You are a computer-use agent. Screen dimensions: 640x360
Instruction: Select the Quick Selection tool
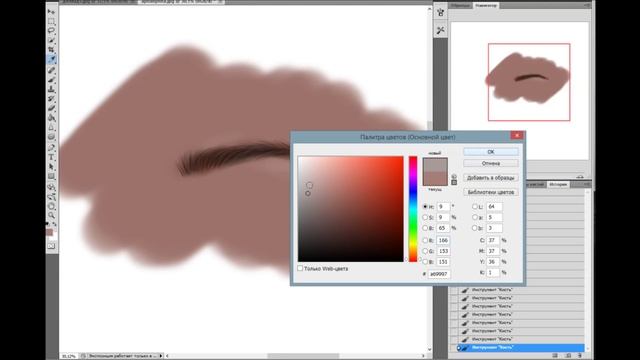click(x=51, y=40)
